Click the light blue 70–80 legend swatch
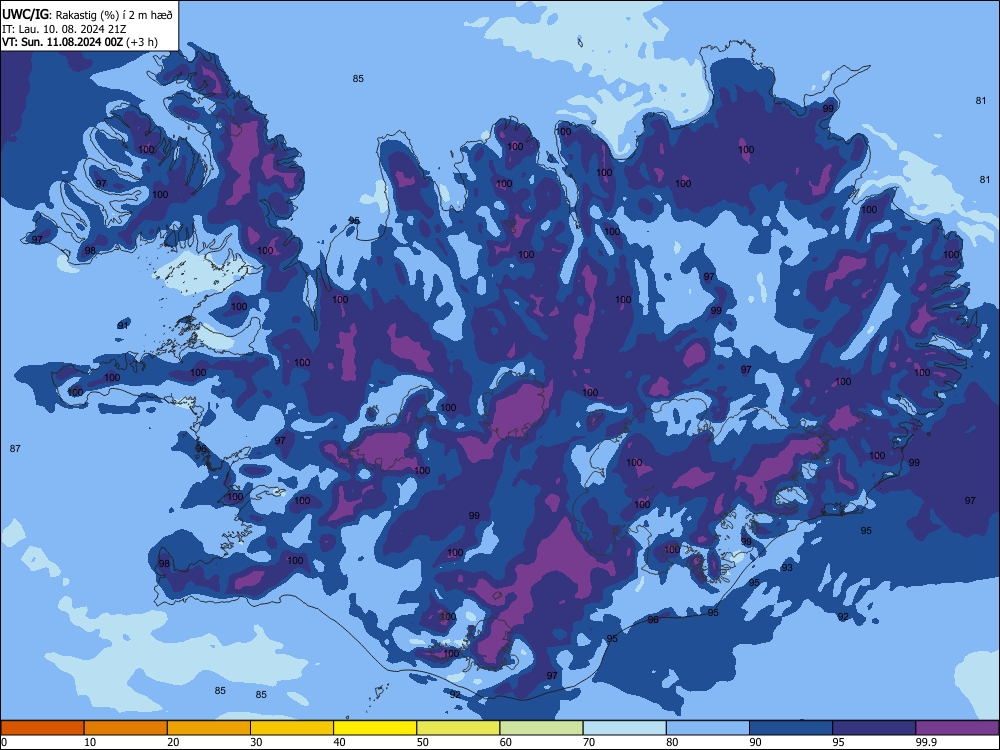The image size is (1000, 750). (x=625, y=728)
